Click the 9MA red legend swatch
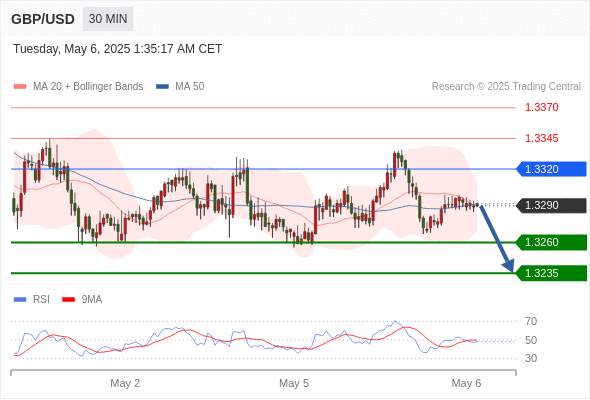Screen dimensions: 590x400 pyautogui.click(x=68, y=300)
